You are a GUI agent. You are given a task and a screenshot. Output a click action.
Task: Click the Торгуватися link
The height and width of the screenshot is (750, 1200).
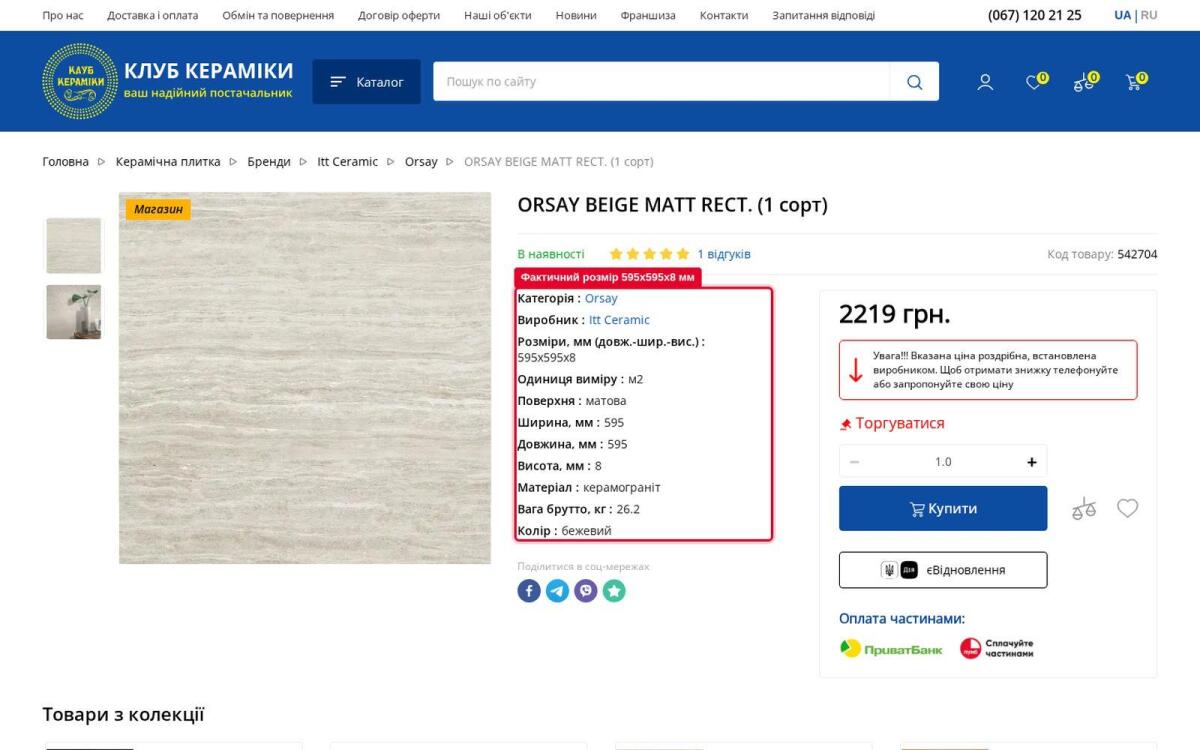click(892, 423)
